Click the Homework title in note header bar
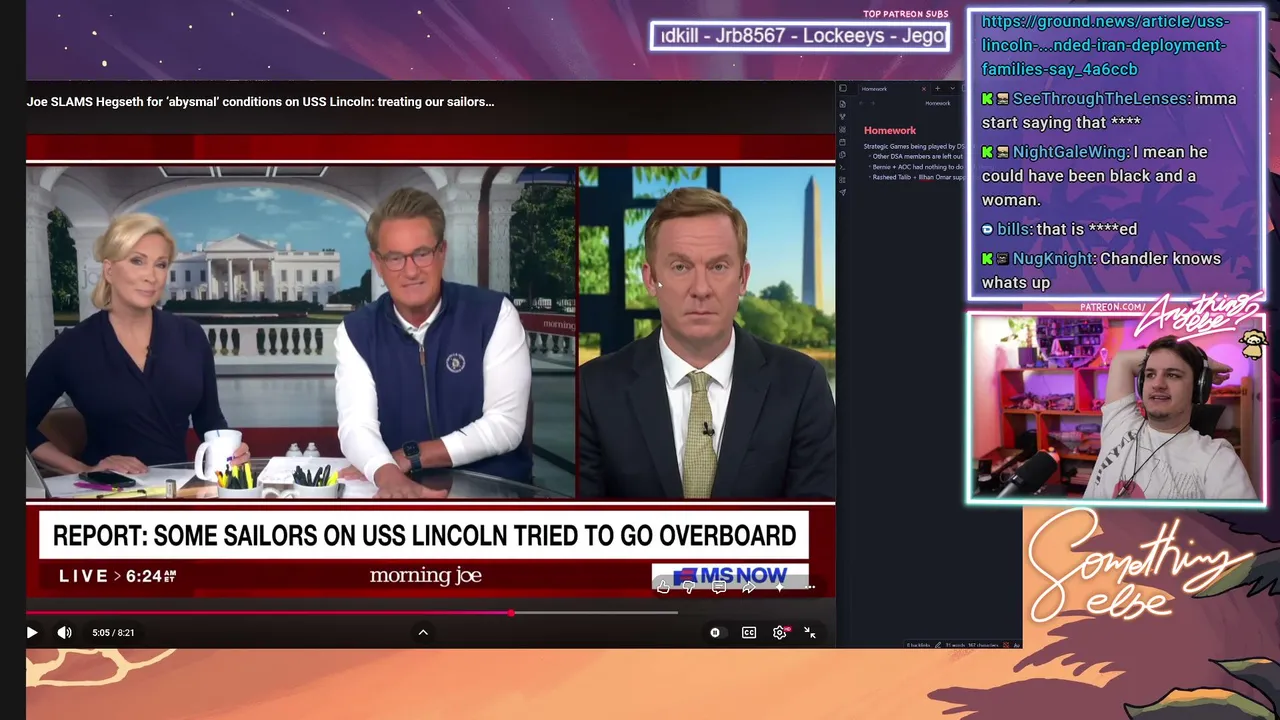Image resolution: width=1280 pixels, height=720 pixels. [937, 103]
